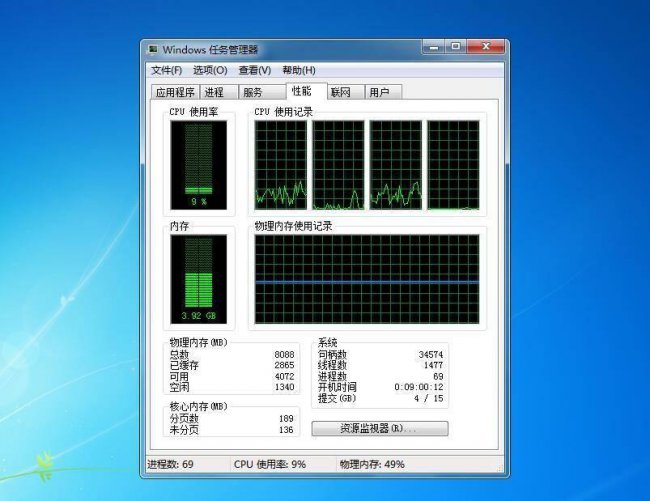Click status bar text CPU 使用率: 9%
This screenshot has height=501, width=650.
(x=270, y=464)
